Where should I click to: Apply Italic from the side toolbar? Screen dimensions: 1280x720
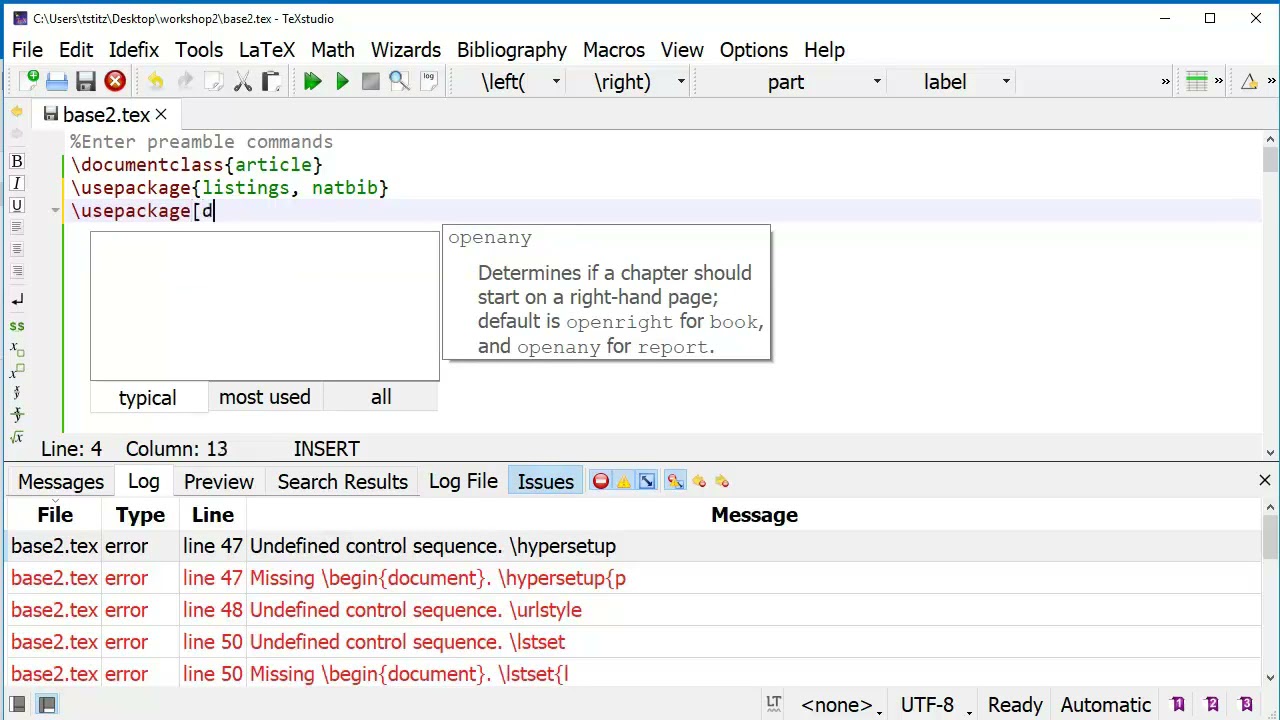(17, 183)
